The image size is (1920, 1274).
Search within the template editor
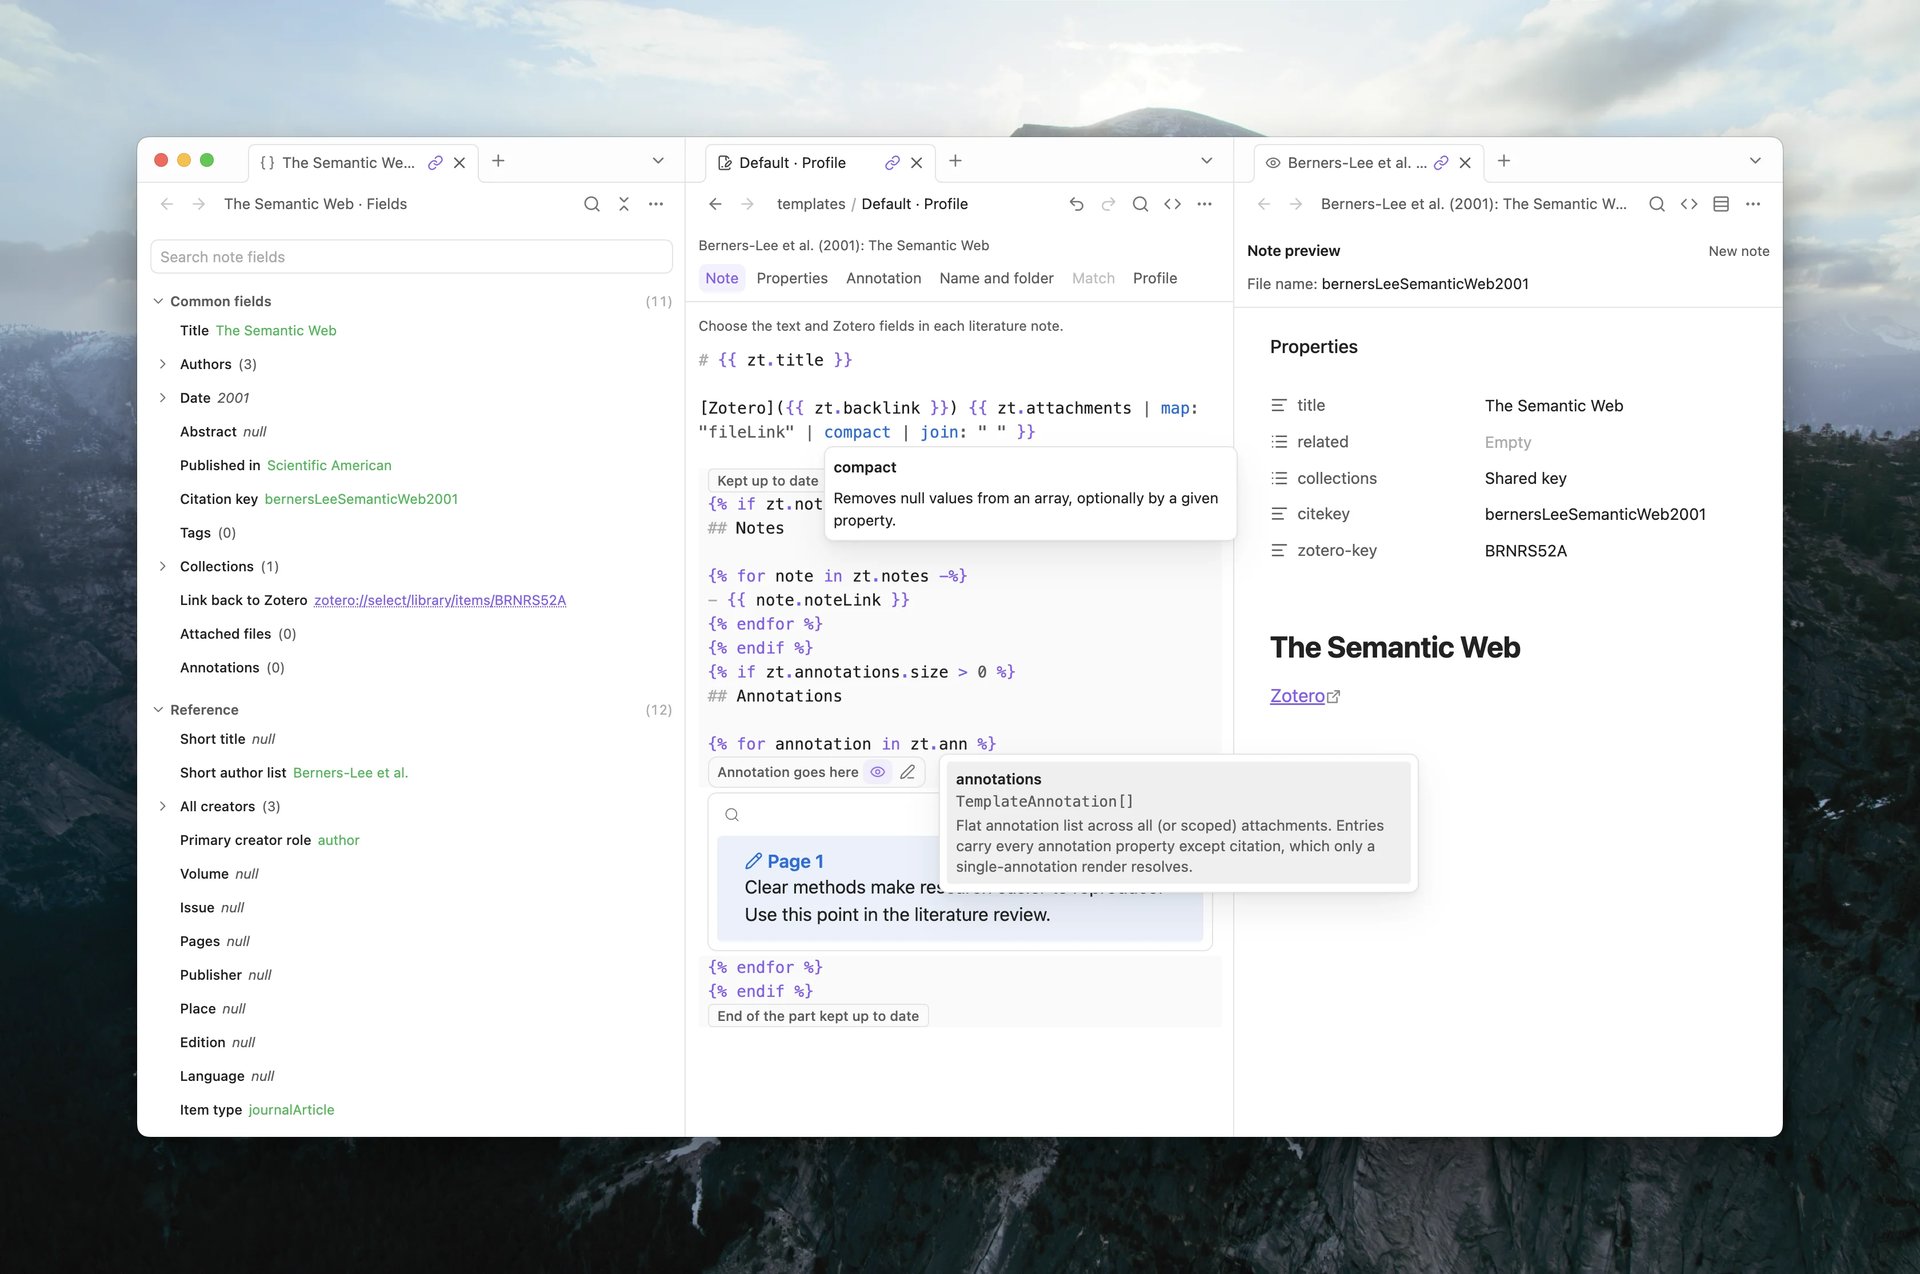1140,204
